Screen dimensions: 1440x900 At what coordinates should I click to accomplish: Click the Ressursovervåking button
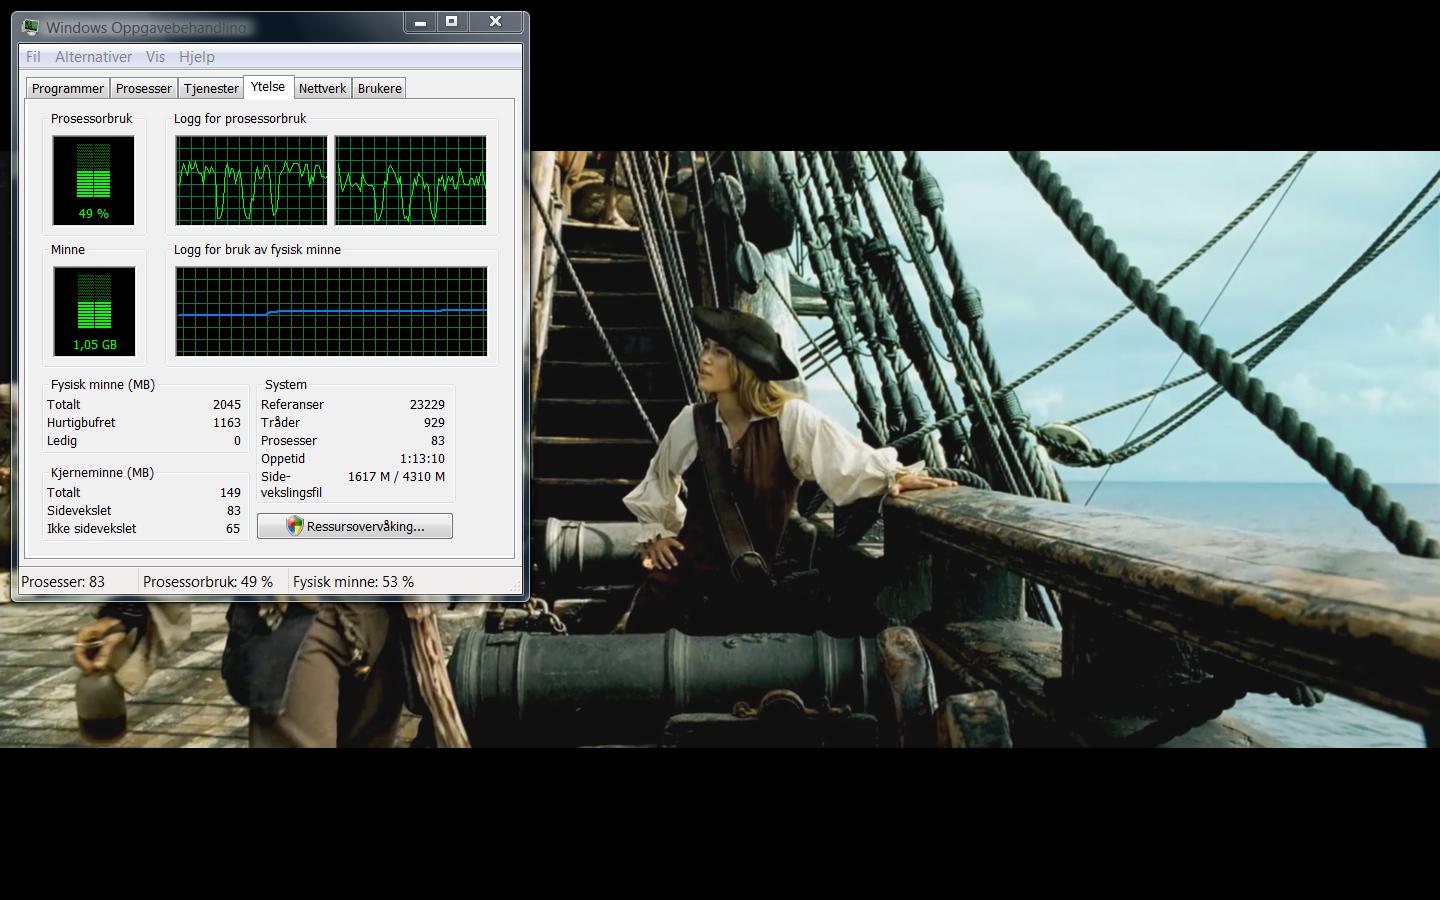coord(355,526)
